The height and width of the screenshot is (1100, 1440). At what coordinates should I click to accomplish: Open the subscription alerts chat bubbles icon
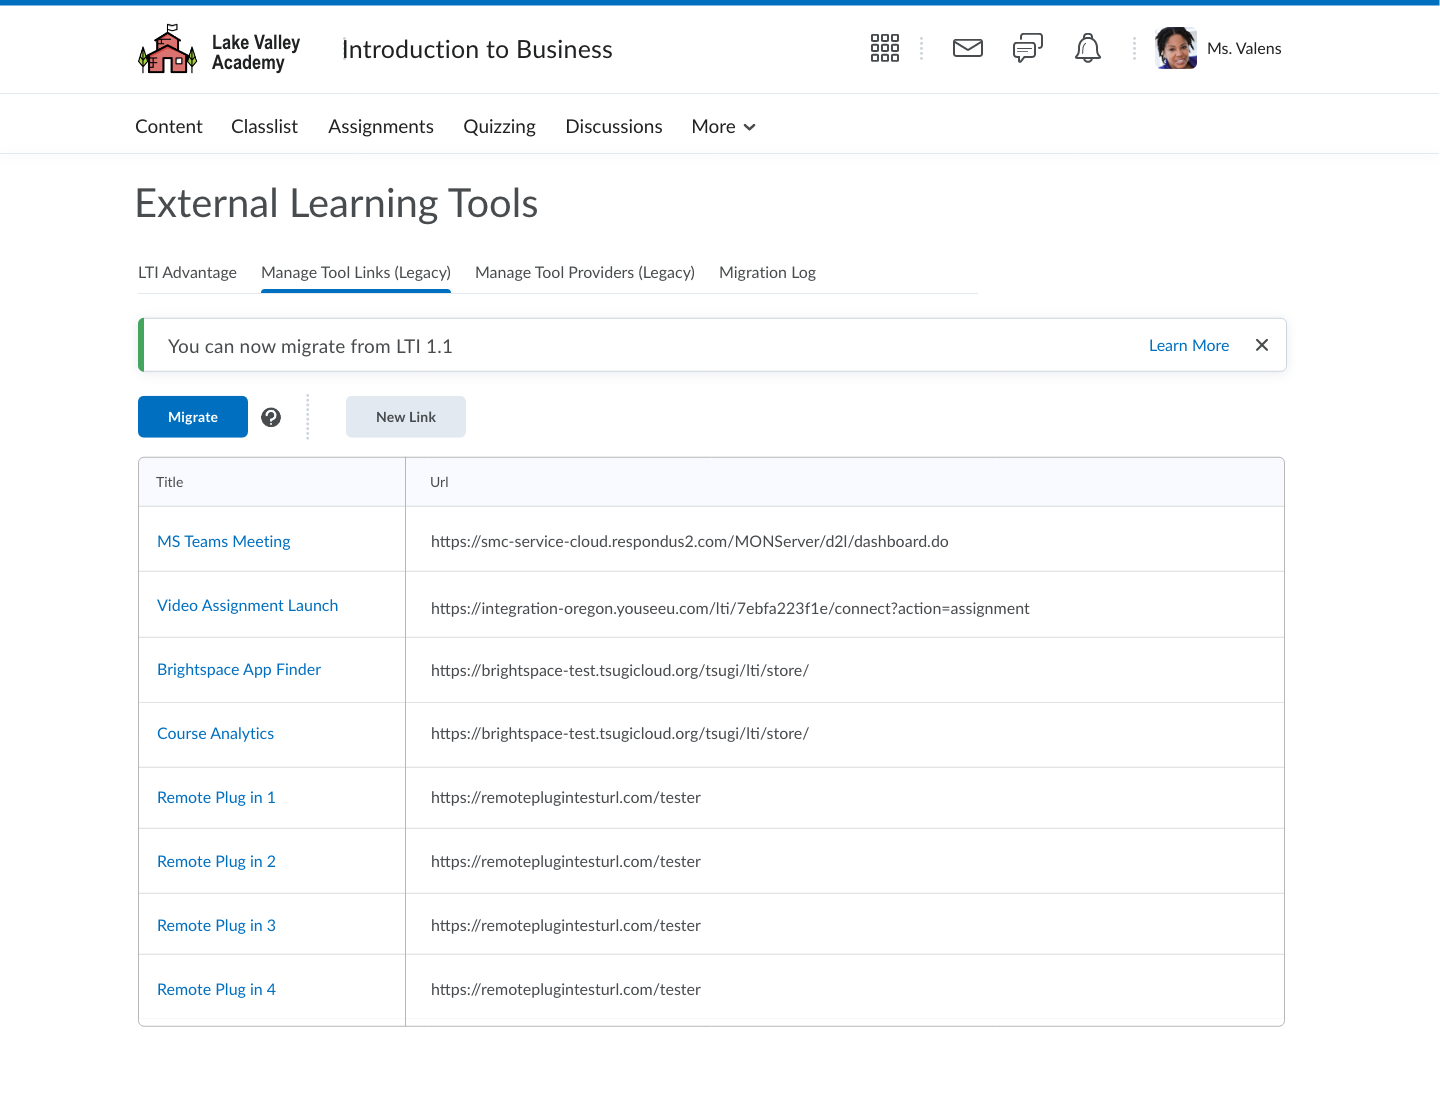(x=1028, y=48)
